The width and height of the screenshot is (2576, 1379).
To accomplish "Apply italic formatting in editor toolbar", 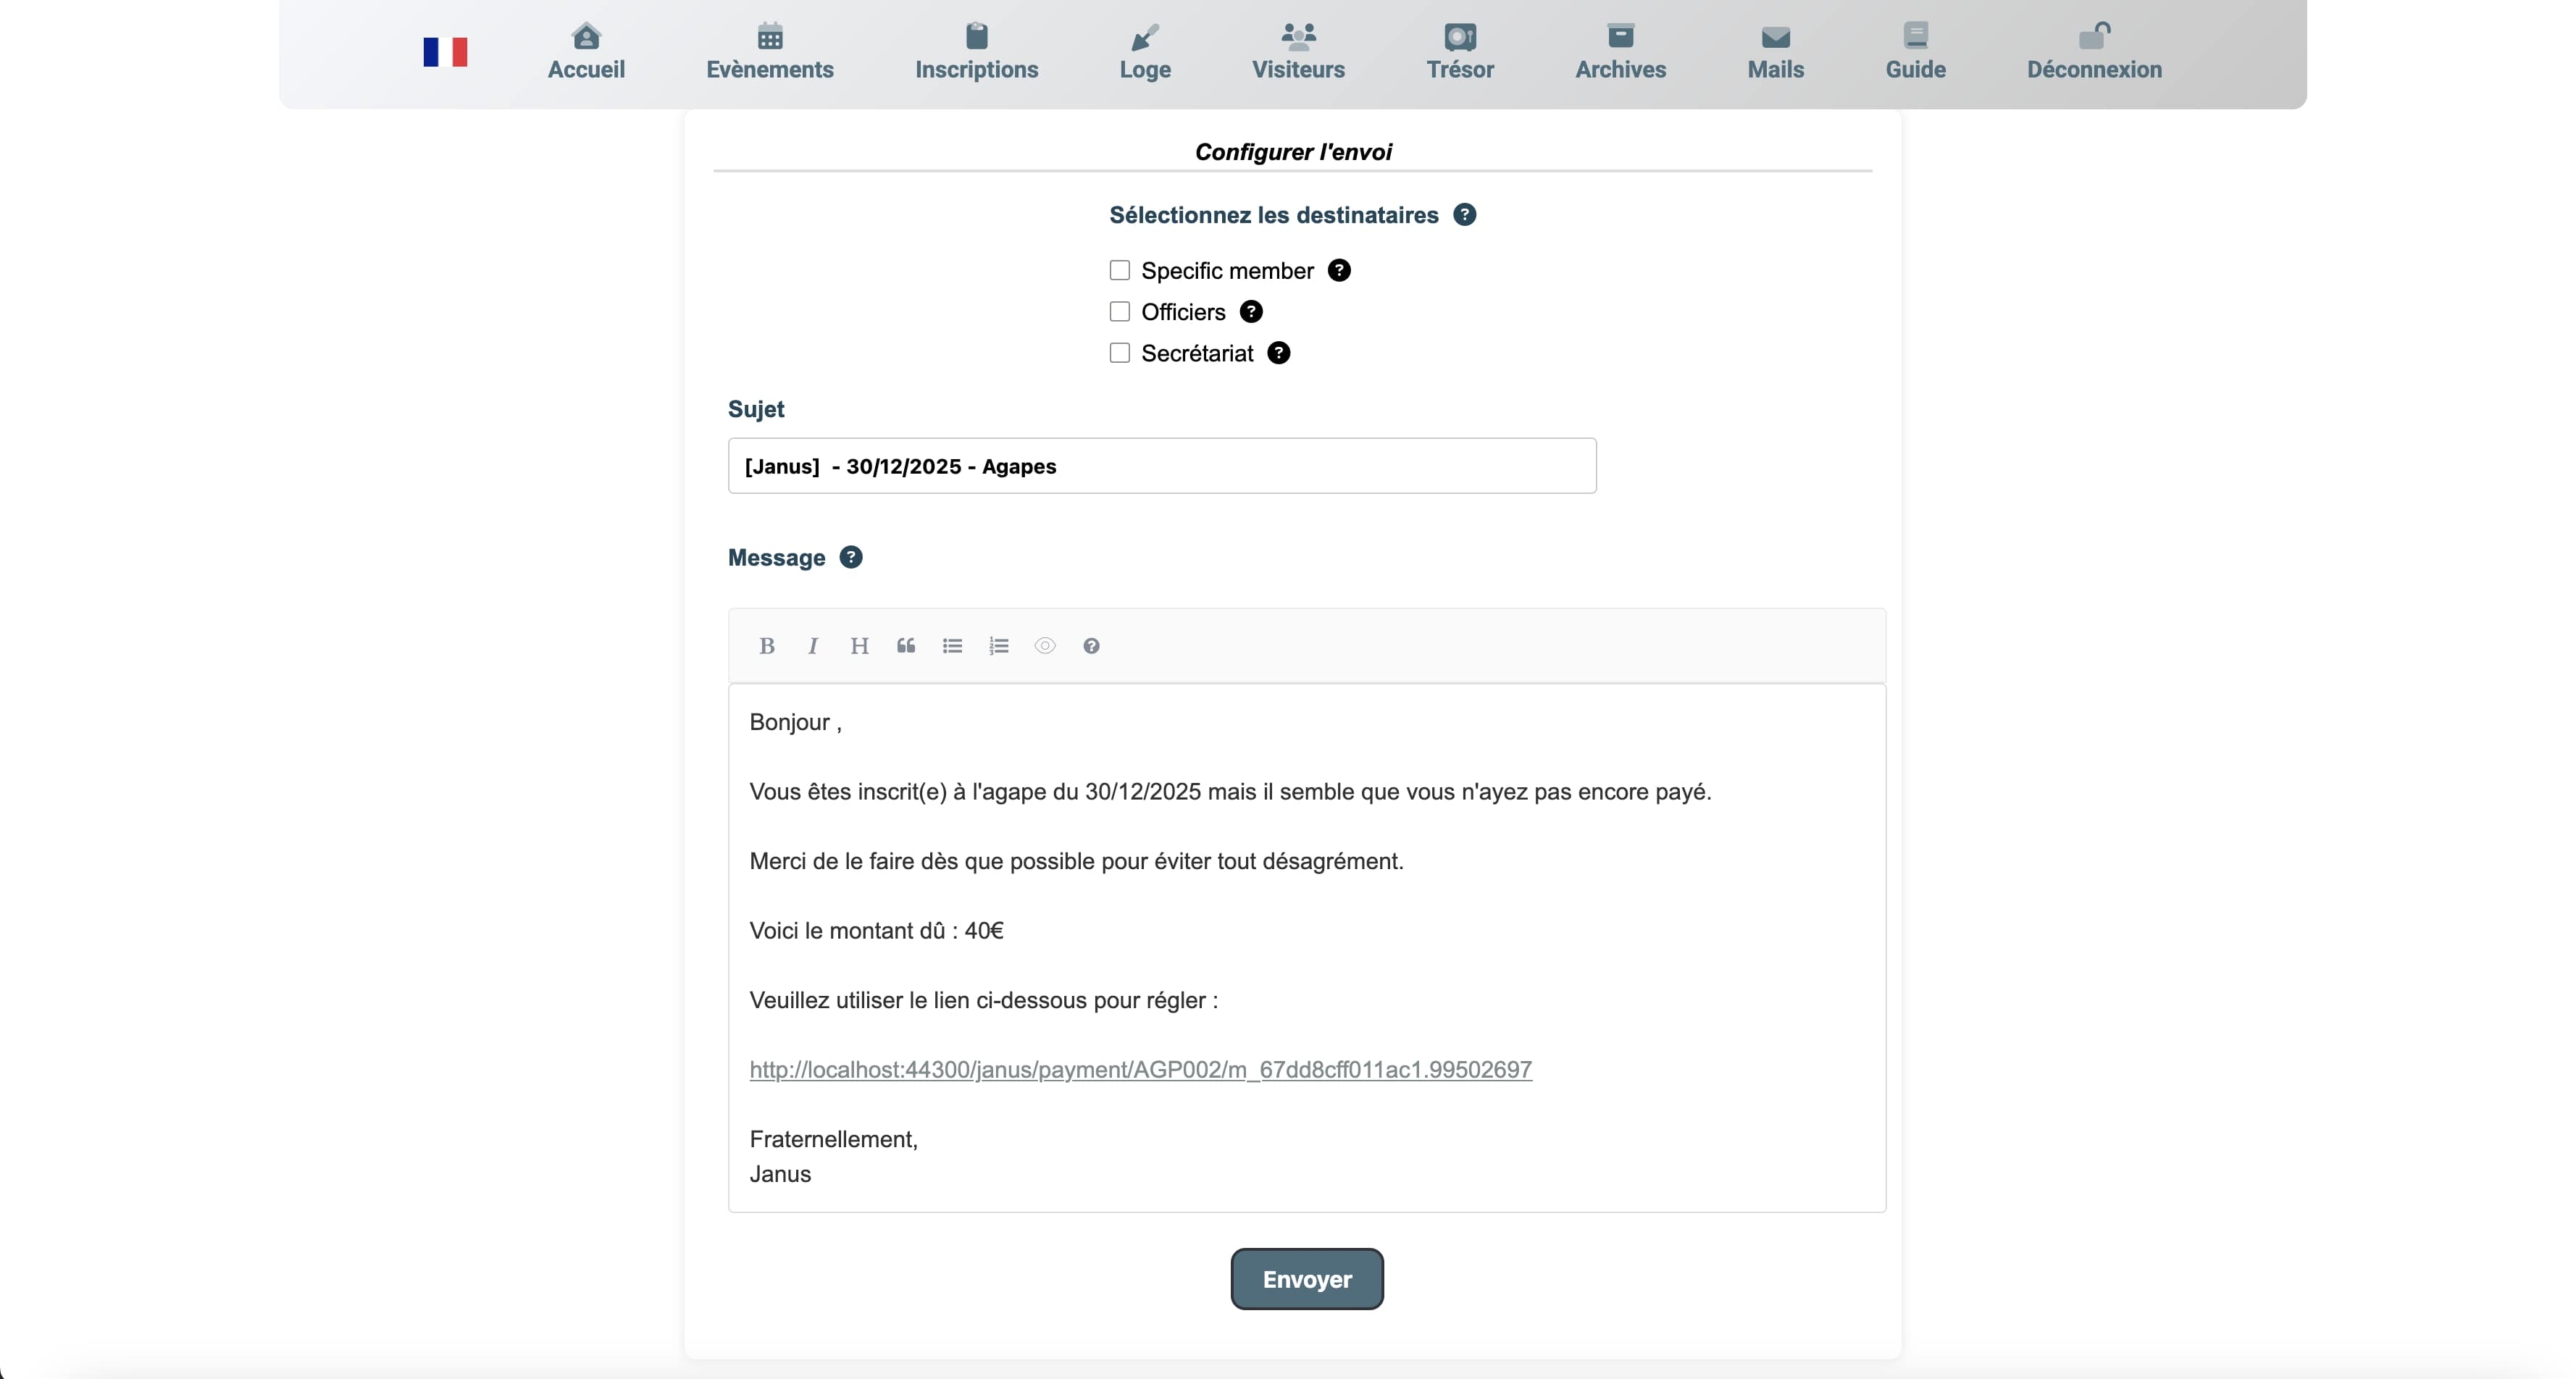I will tap(813, 646).
